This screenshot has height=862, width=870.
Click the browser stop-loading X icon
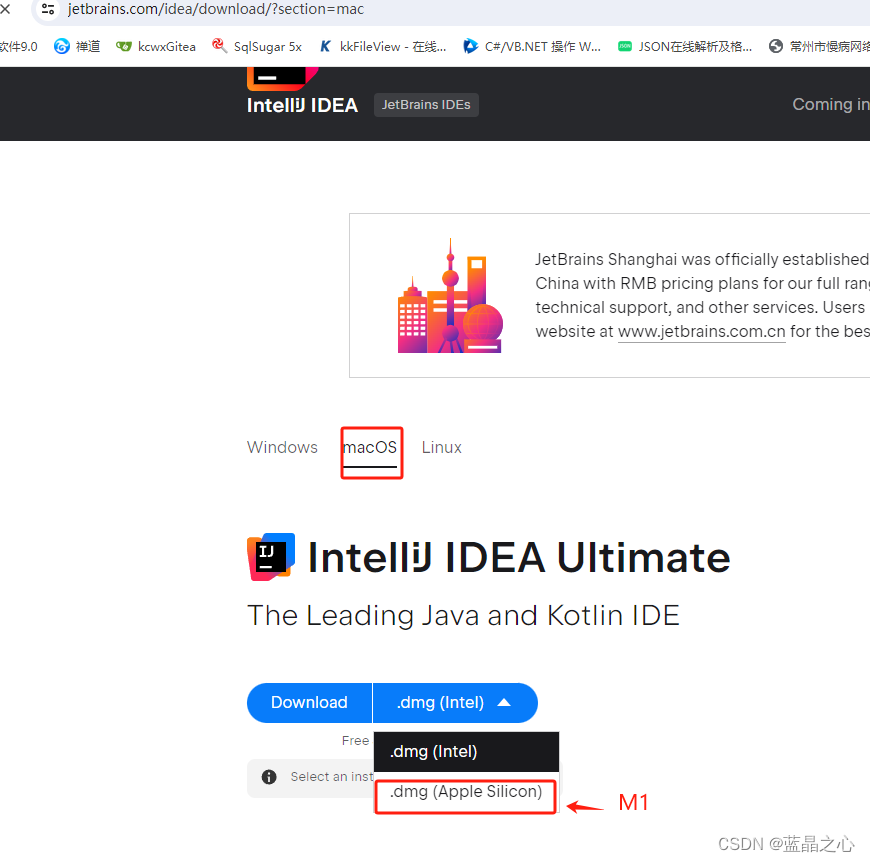pyautogui.click(x=5, y=9)
